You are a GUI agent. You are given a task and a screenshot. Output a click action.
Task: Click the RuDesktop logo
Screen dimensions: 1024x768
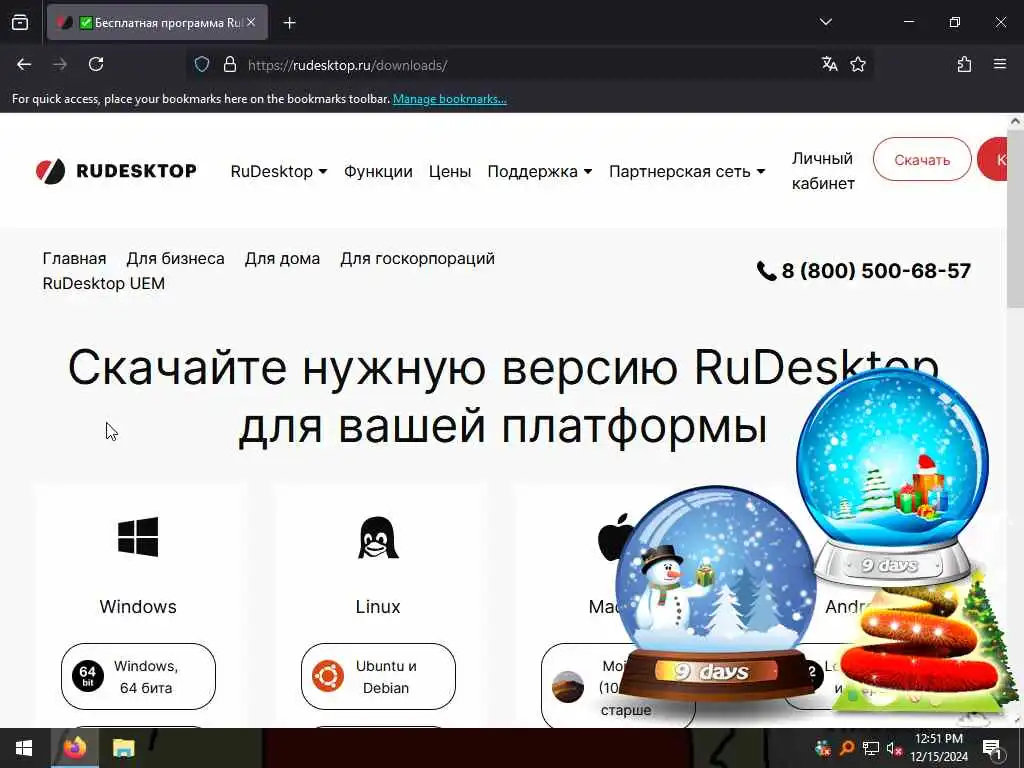[x=116, y=171]
